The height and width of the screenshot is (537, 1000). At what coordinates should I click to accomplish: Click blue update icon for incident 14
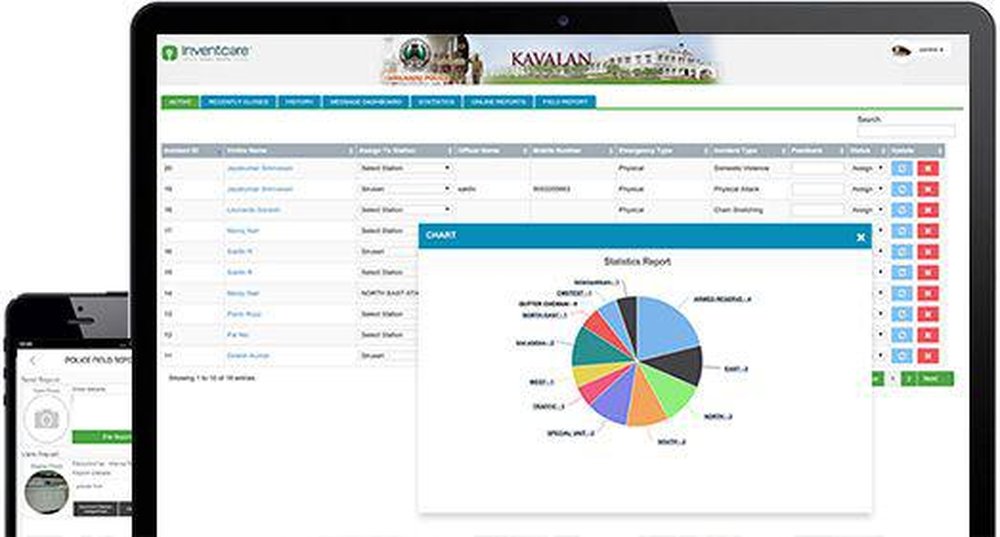901,293
